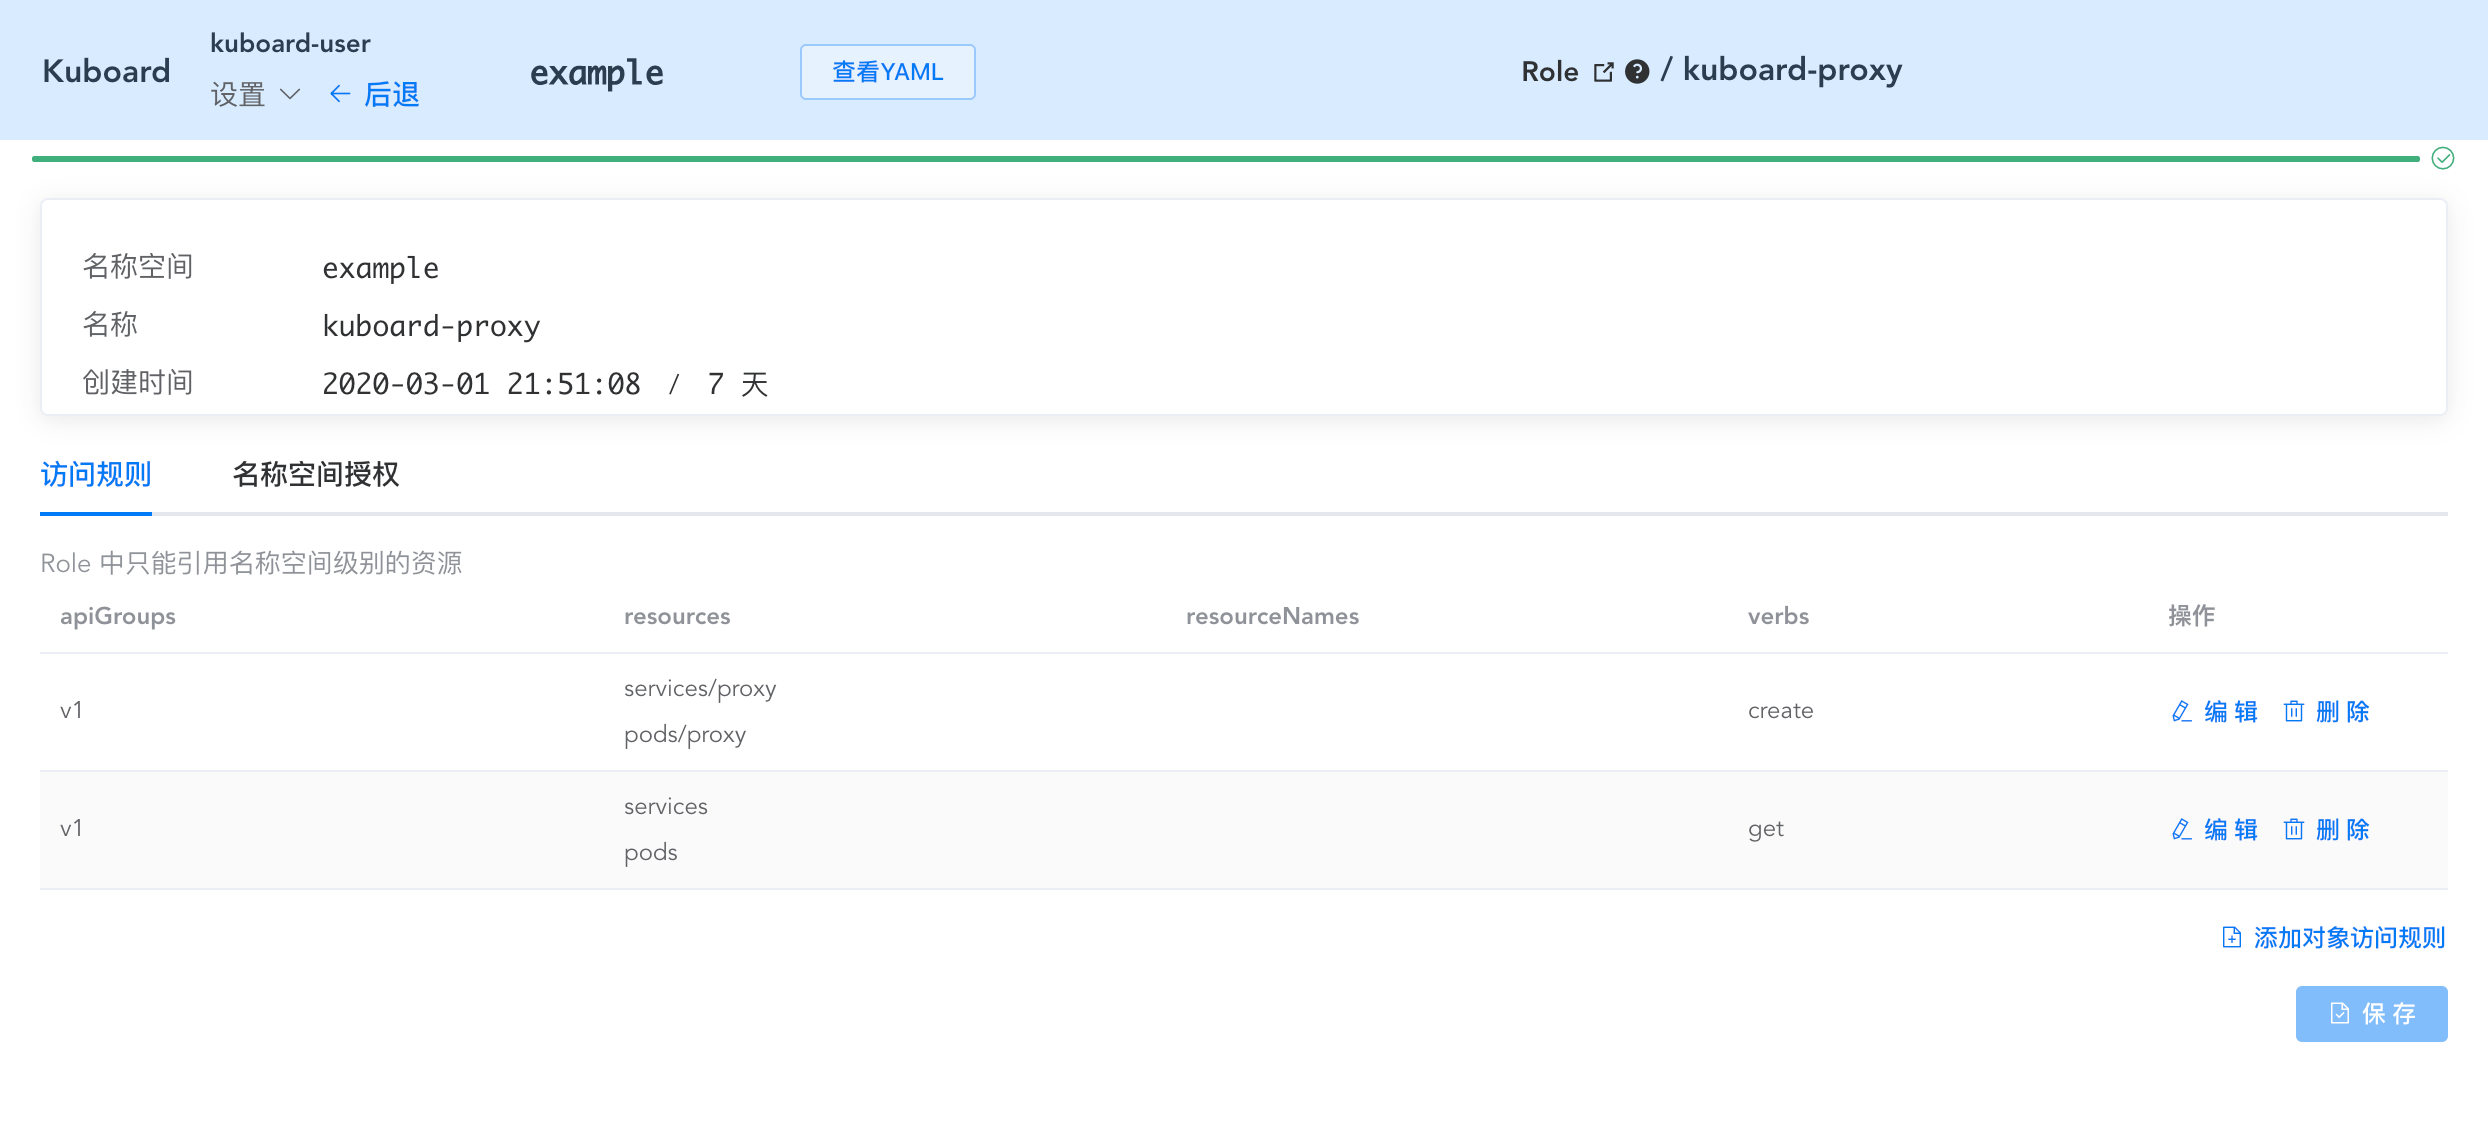Viewport: 2488px width, 1138px height.
Task: Click the resources column header
Action: pyautogui.click(x=677, y=616)
